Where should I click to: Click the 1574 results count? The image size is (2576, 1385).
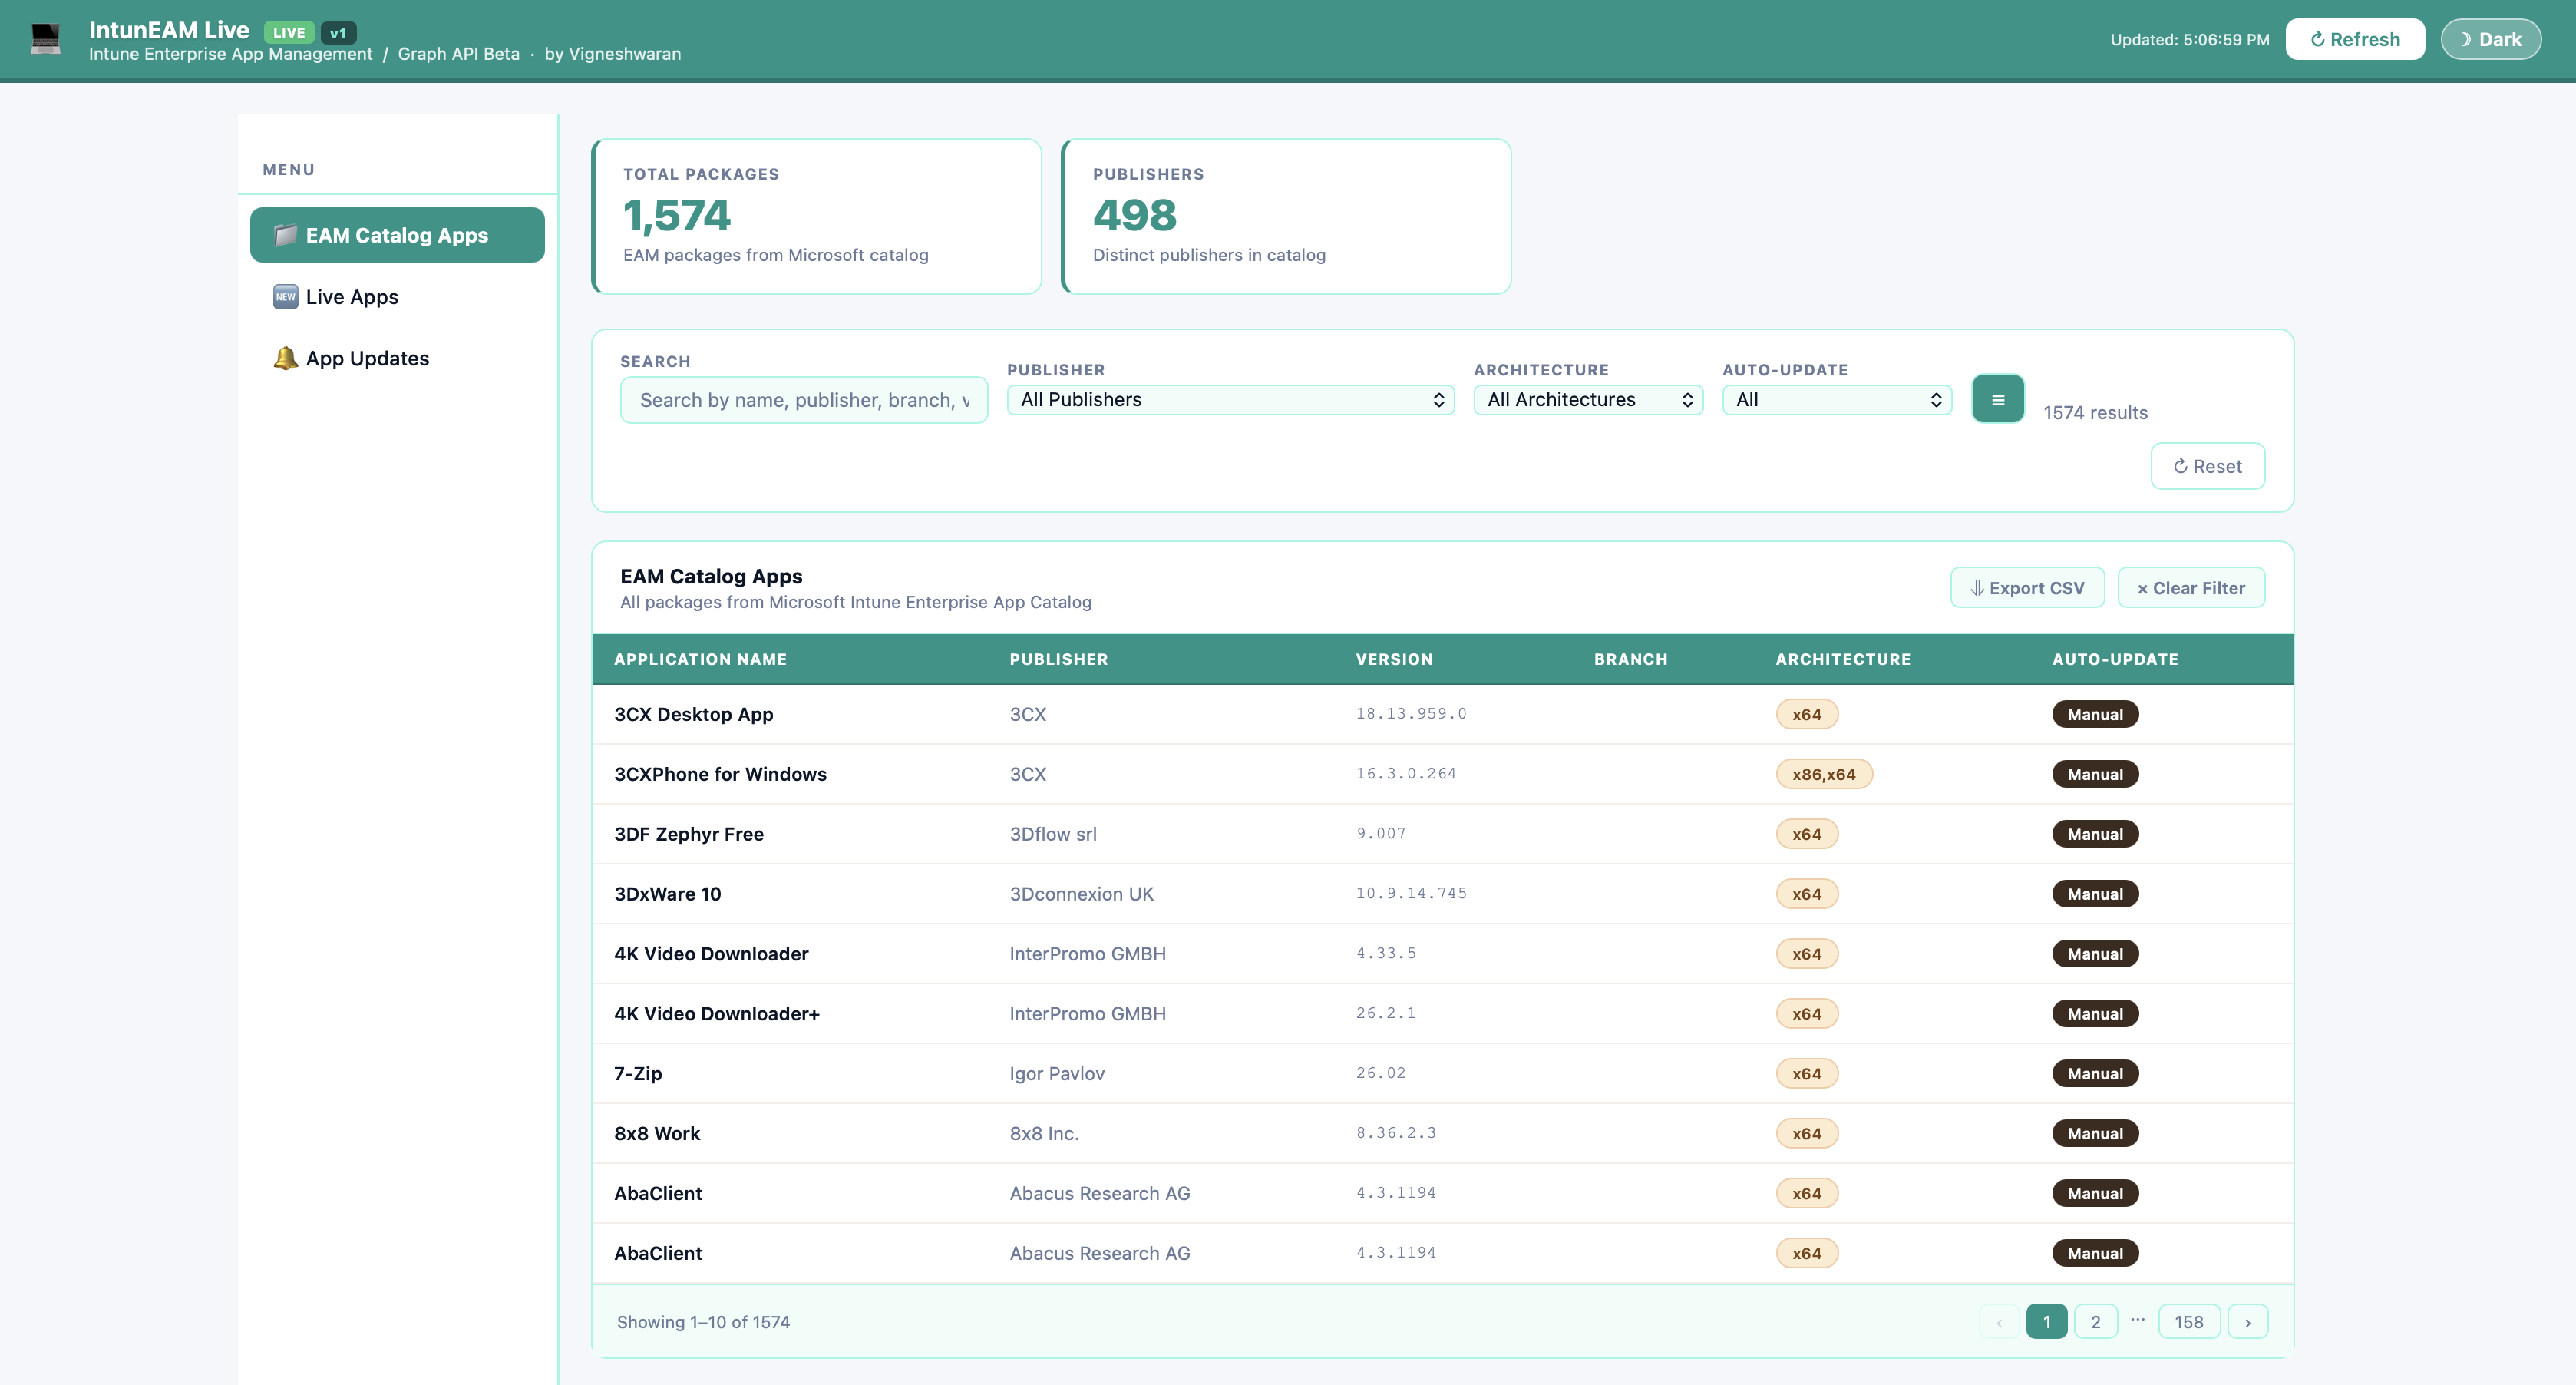2095,413
